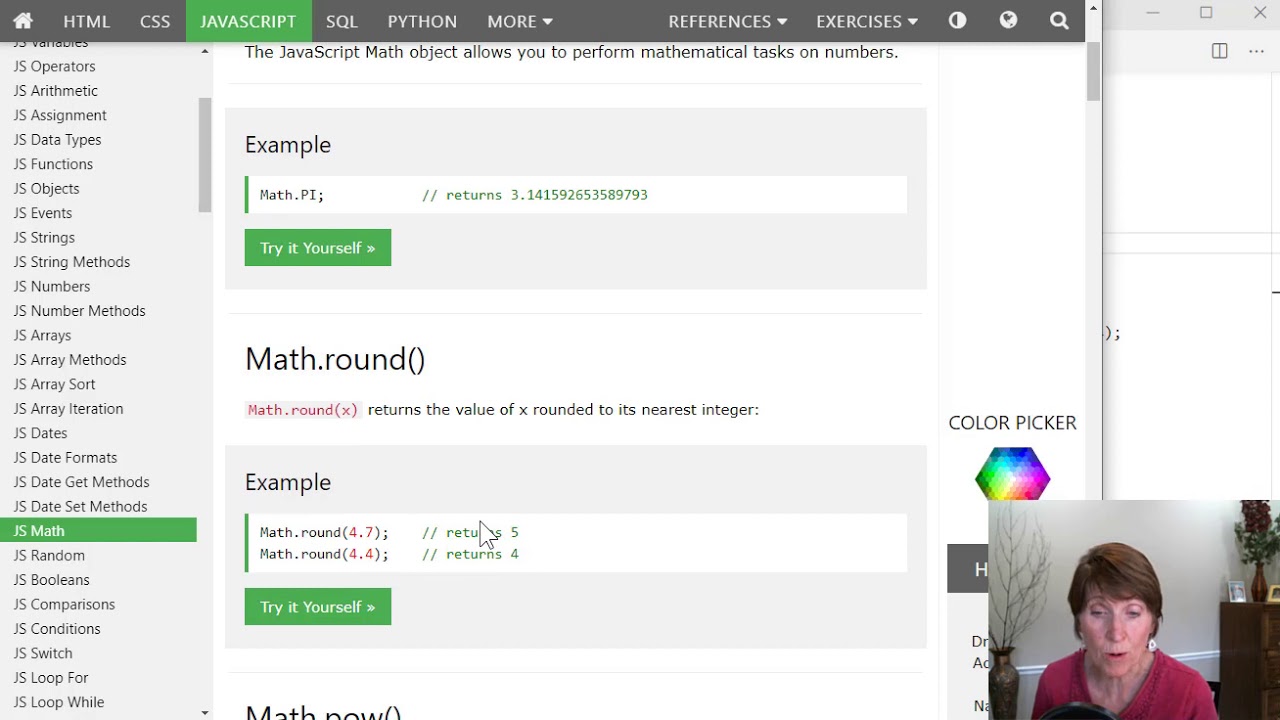The width and height of the screenshot is (1280, 720).
Task: Open the SQL tutorial tab
Action: click(341, 21)
